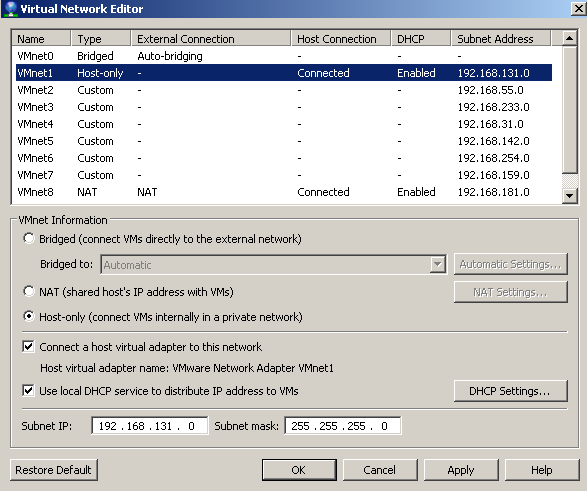Toggle Connect a host virtual adapter checkbox
The height and width of the screenshot is (491, 587).
click(x=28, y=347)
